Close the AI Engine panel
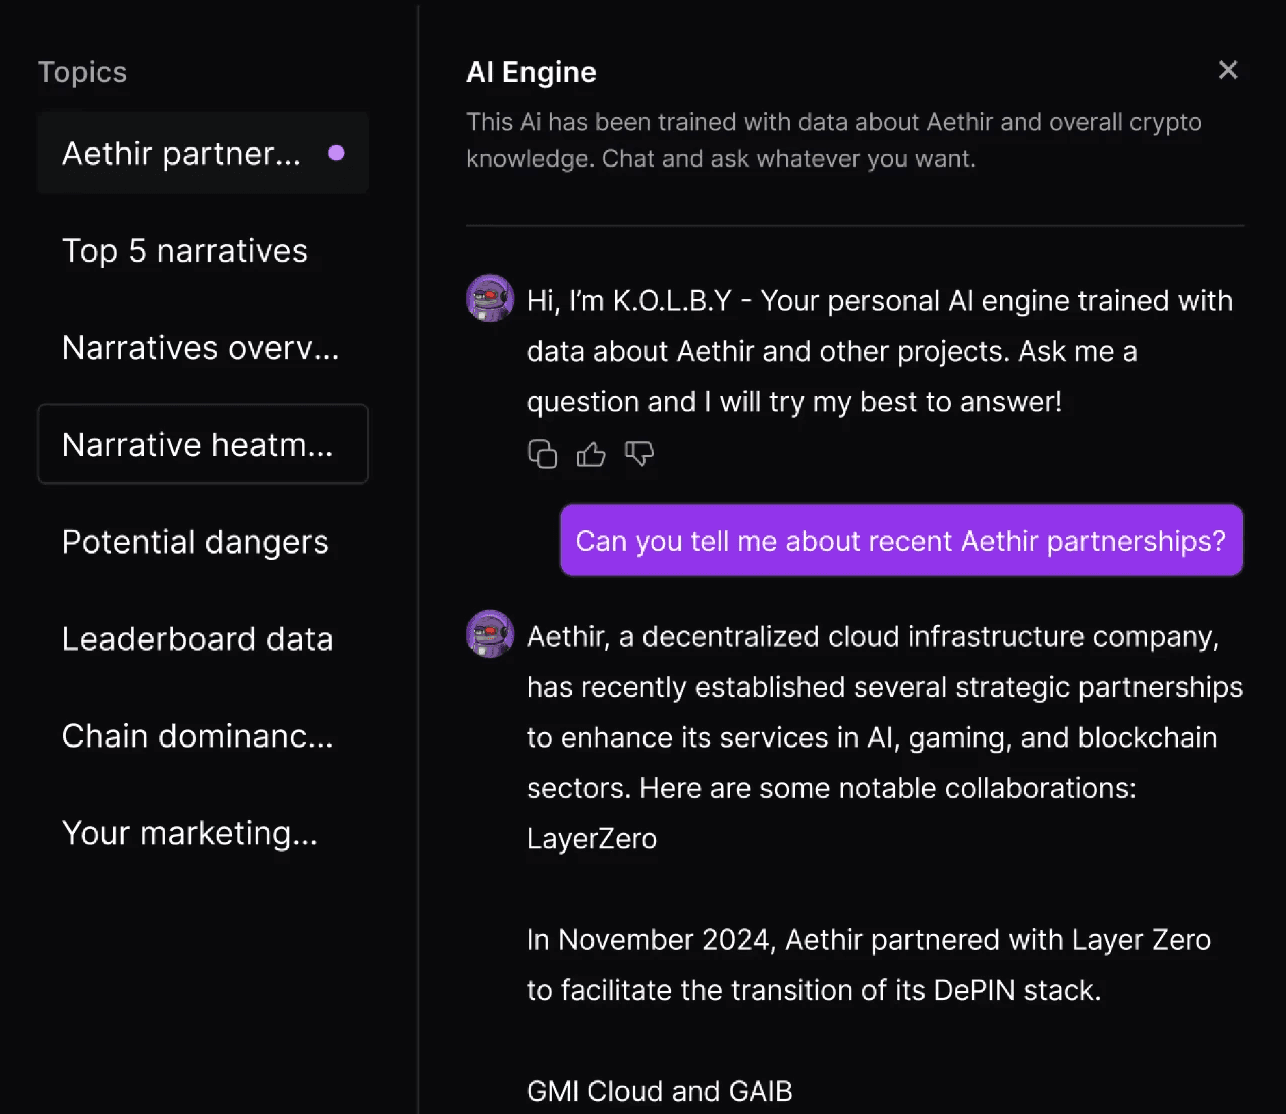The image size is (1286, 1114). coord(1228,70)
